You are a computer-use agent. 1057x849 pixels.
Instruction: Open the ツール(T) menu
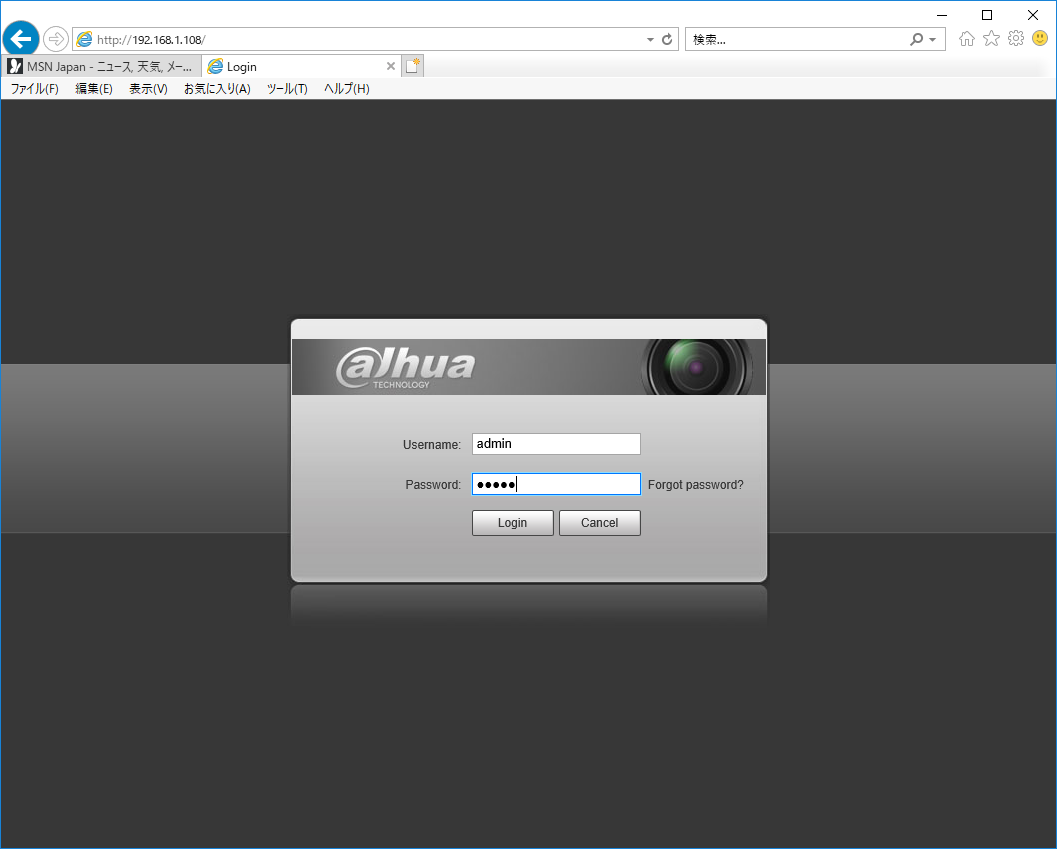(287, 89)
